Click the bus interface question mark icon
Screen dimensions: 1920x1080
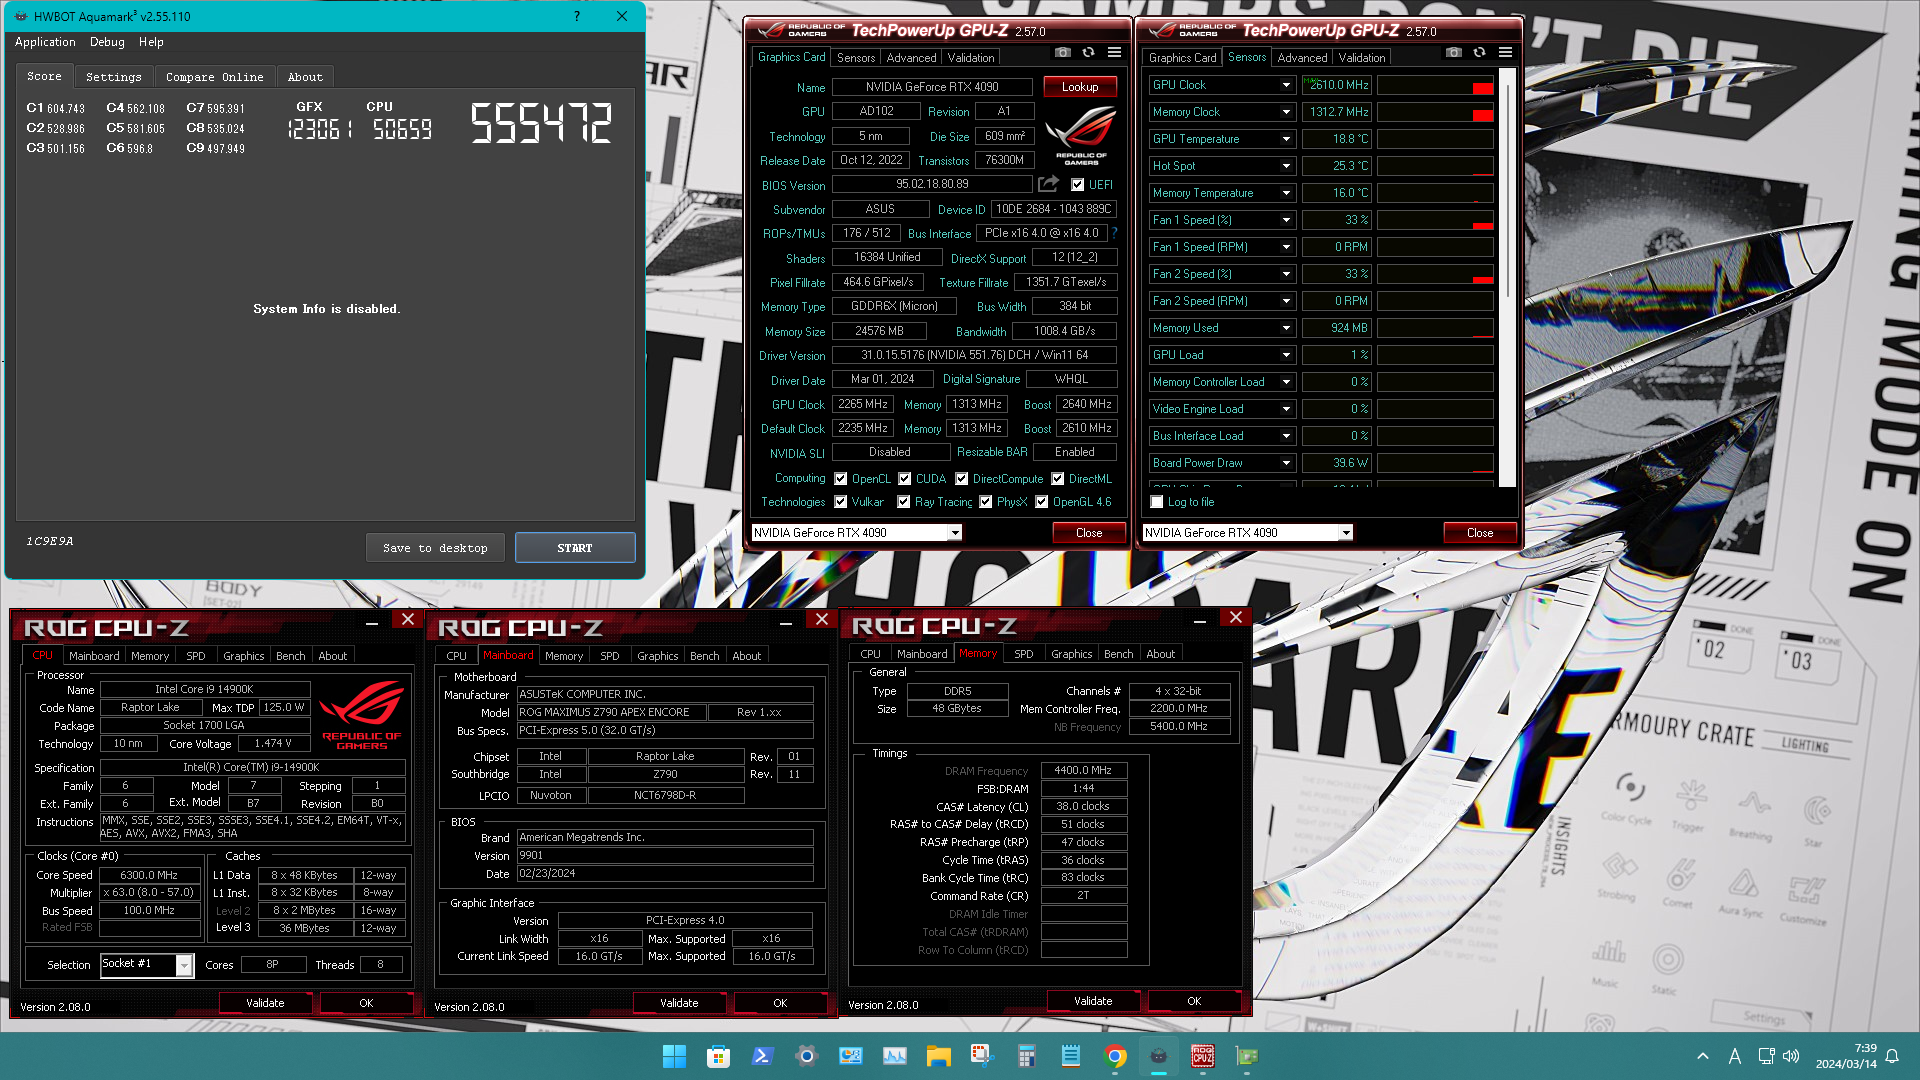[x=1114, y=233]
